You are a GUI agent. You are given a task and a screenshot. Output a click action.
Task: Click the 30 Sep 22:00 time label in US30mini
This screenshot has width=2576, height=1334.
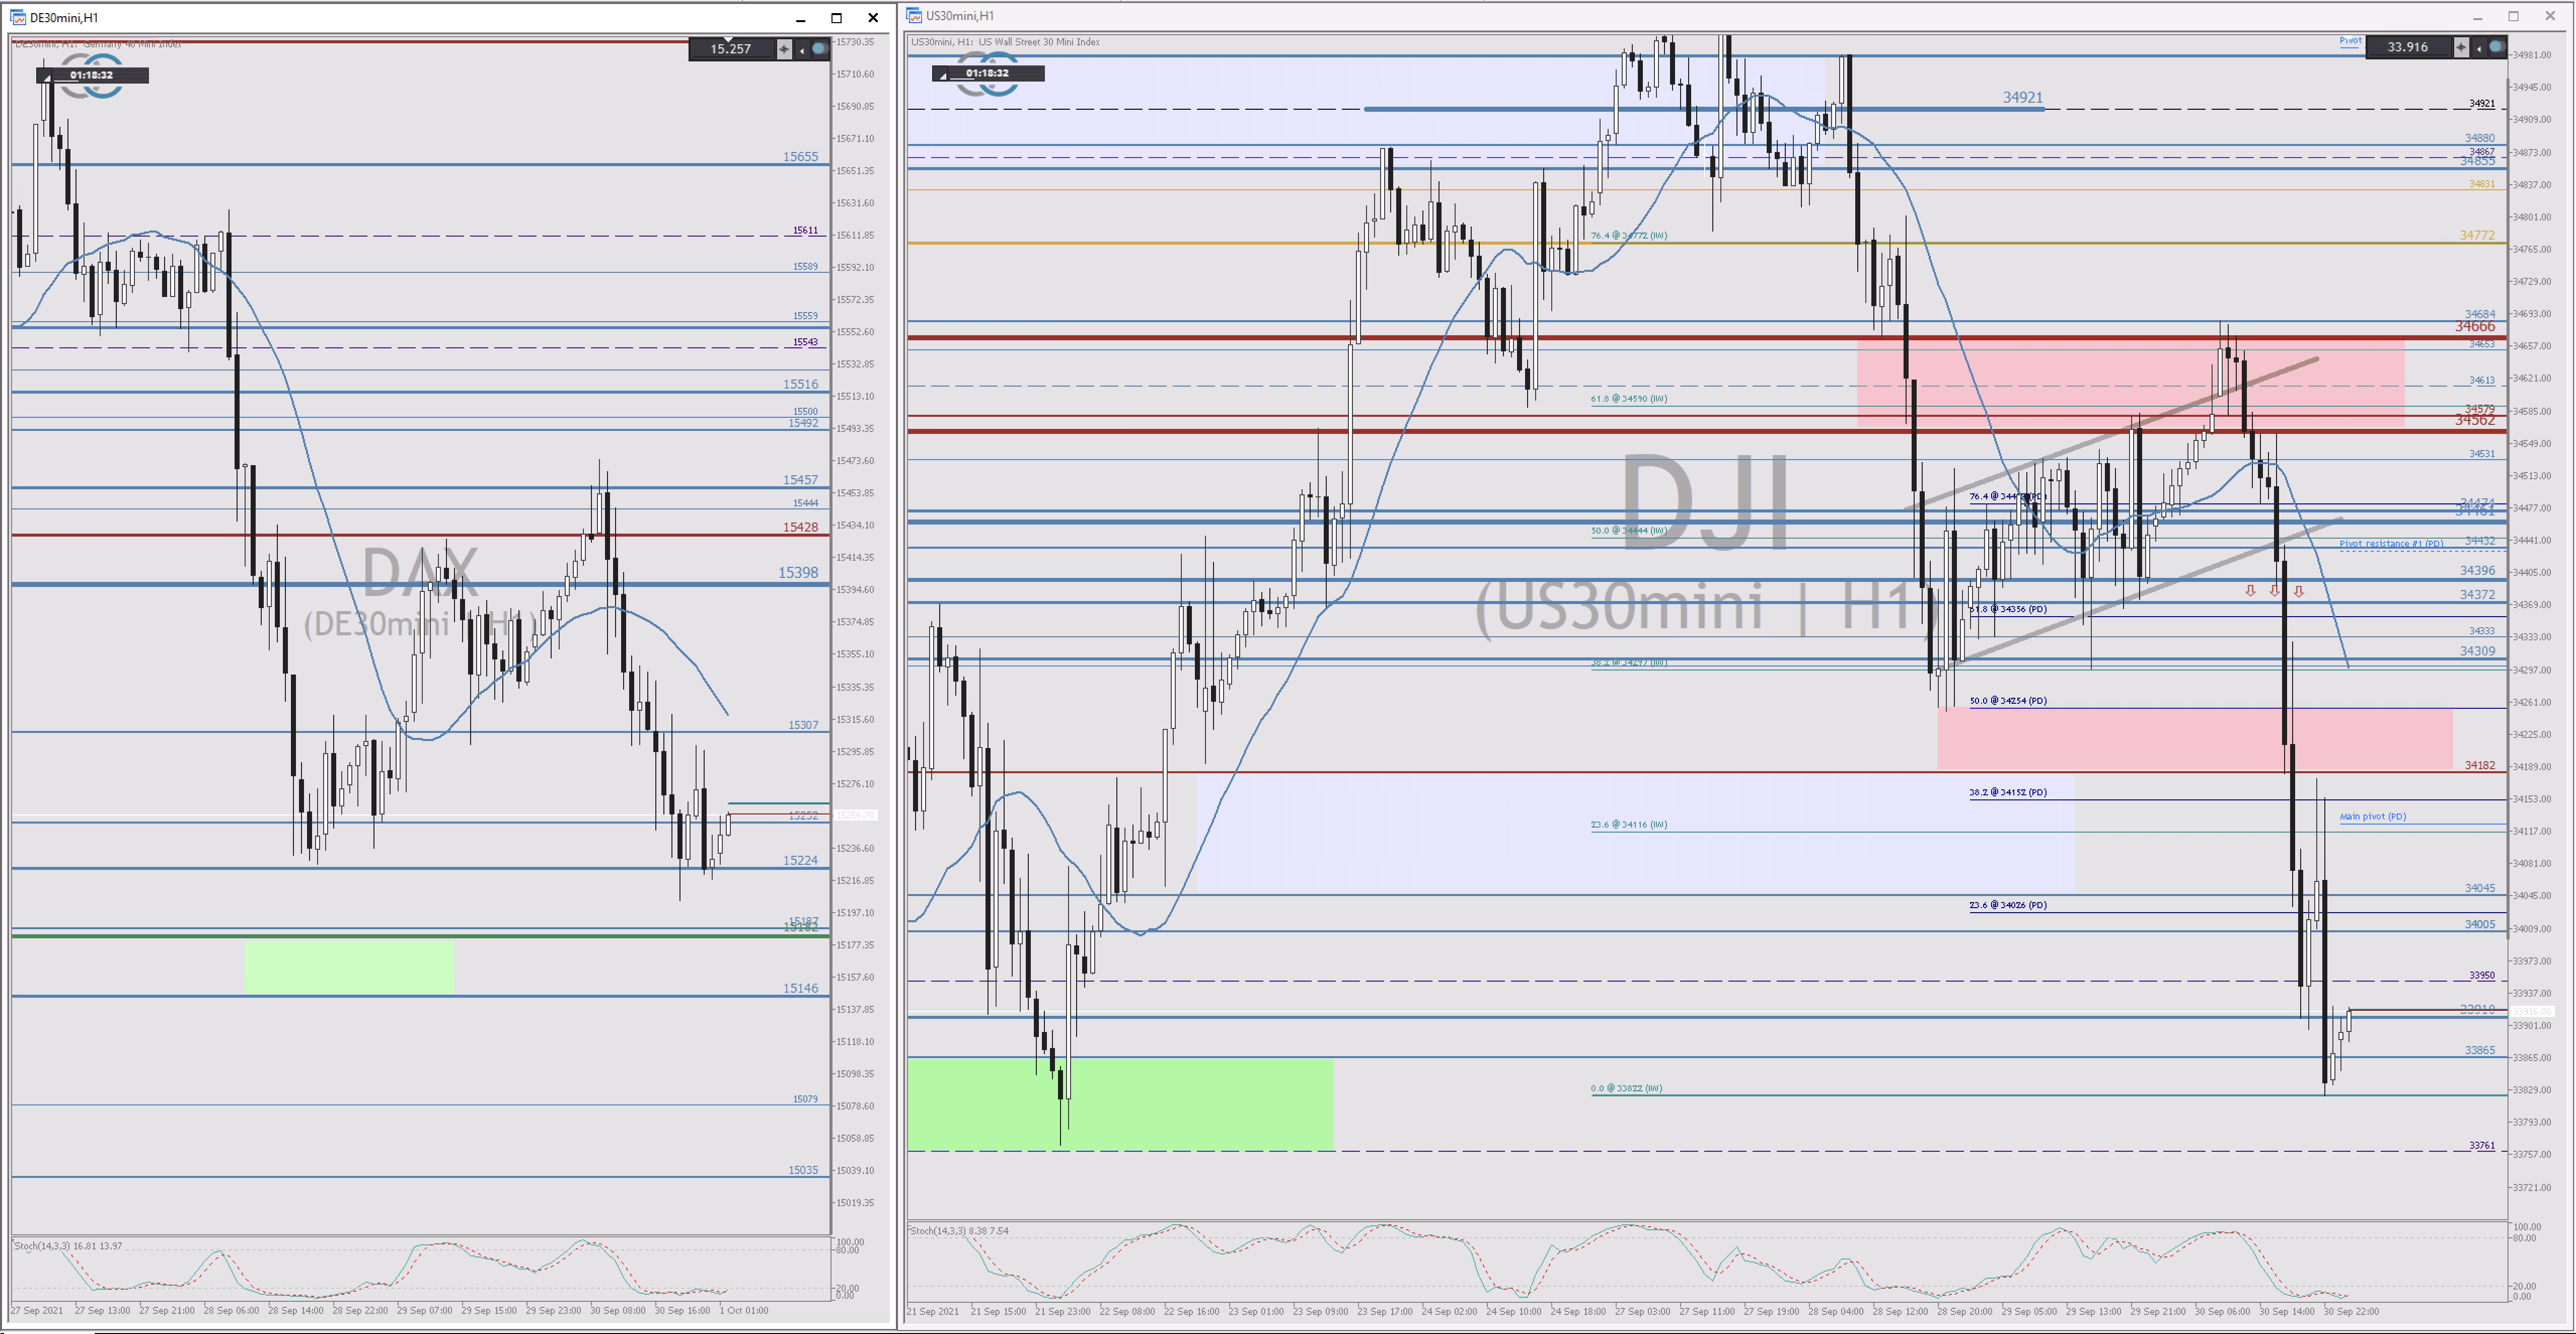coord(2351,1311)
